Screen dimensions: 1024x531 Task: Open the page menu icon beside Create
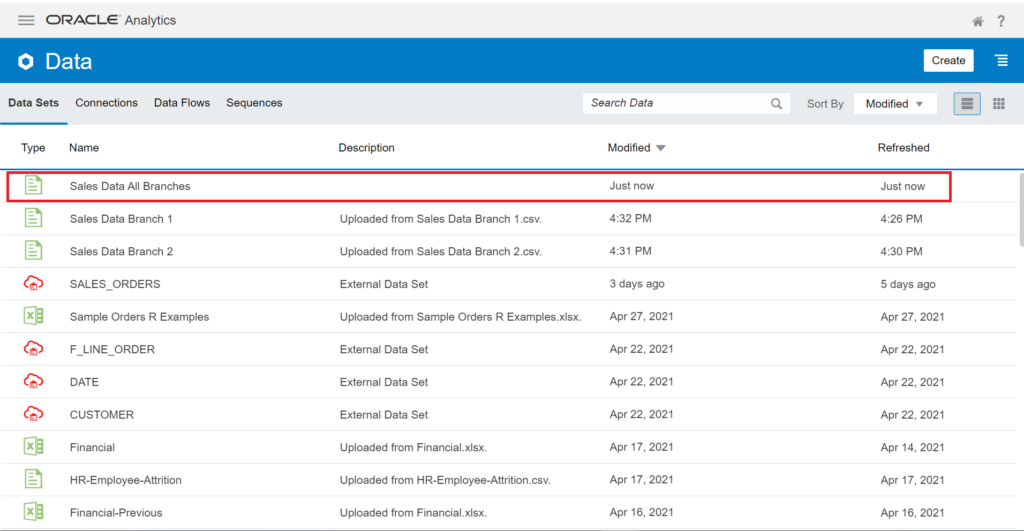(1001, 61)
